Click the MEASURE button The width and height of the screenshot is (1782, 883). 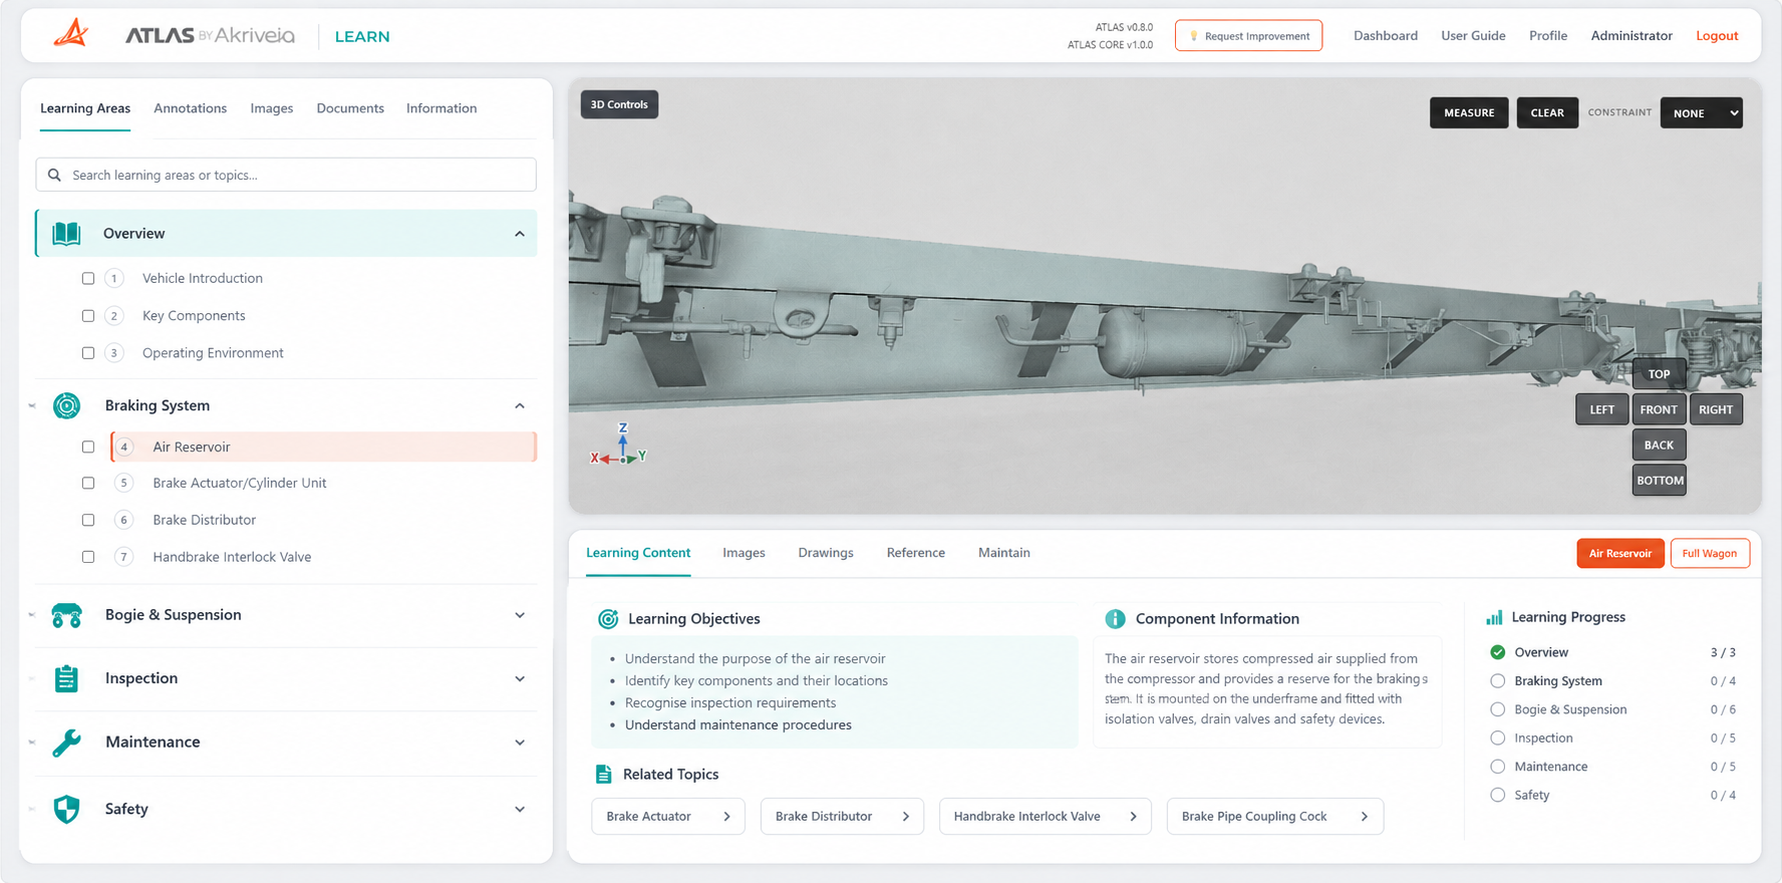pos(1469,113)
